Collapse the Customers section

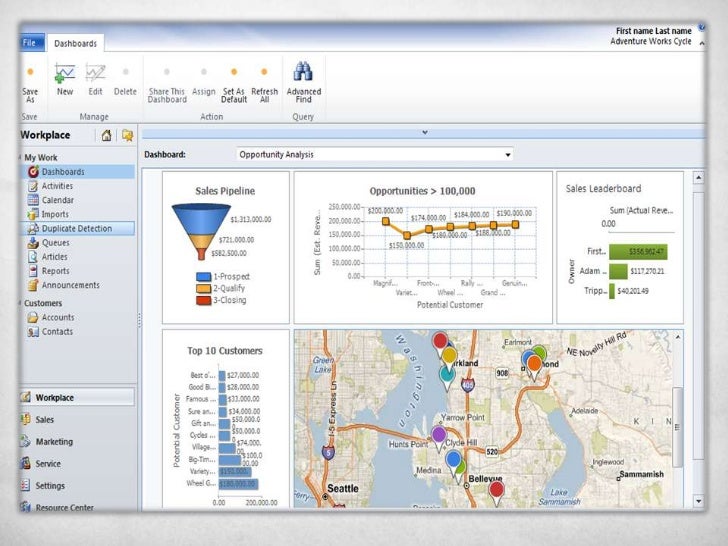click(x=20, y=303)
